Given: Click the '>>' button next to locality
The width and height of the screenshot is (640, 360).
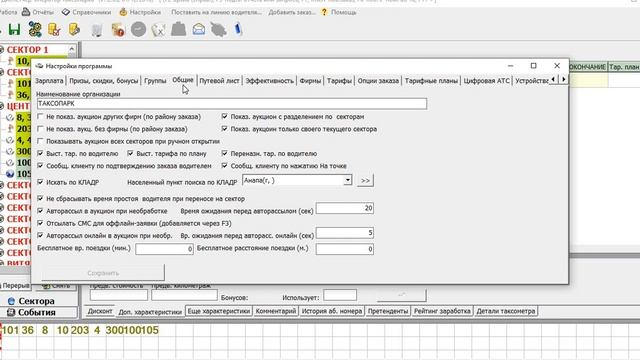Looking at the screenshot, I should pos(365,180).
